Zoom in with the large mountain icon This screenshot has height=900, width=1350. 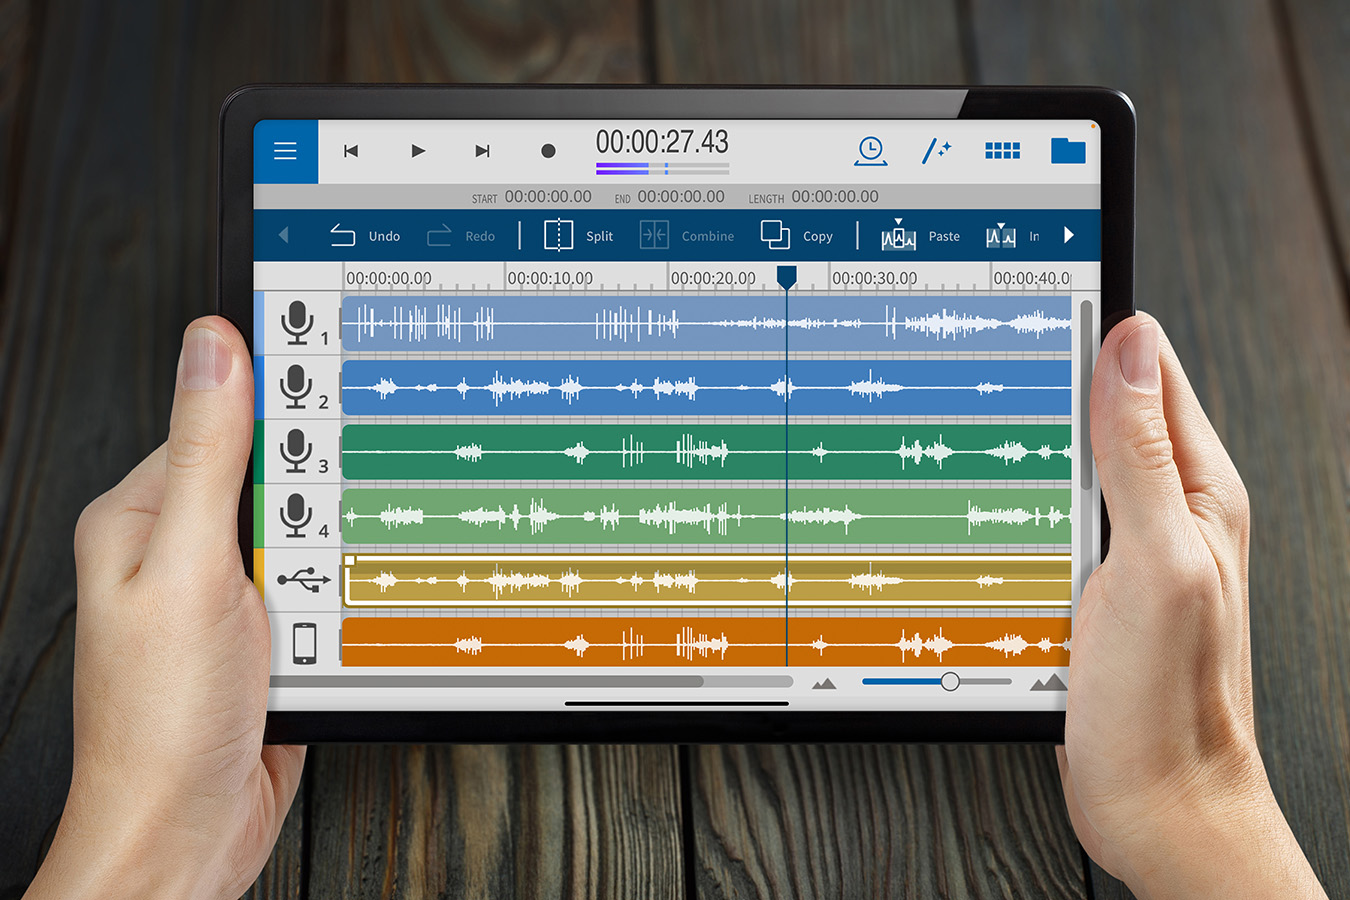coord(1048,682)
